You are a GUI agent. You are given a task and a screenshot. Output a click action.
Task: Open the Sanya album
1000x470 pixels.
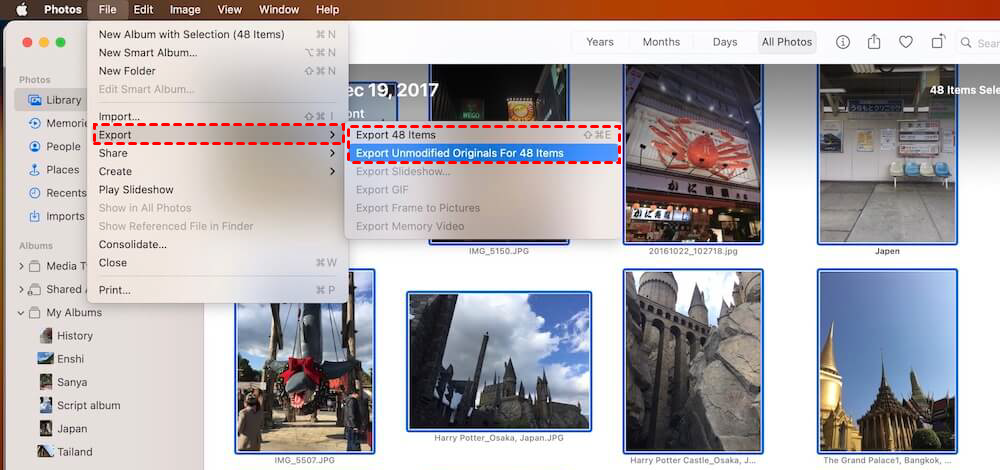click(x=62, y=382)
